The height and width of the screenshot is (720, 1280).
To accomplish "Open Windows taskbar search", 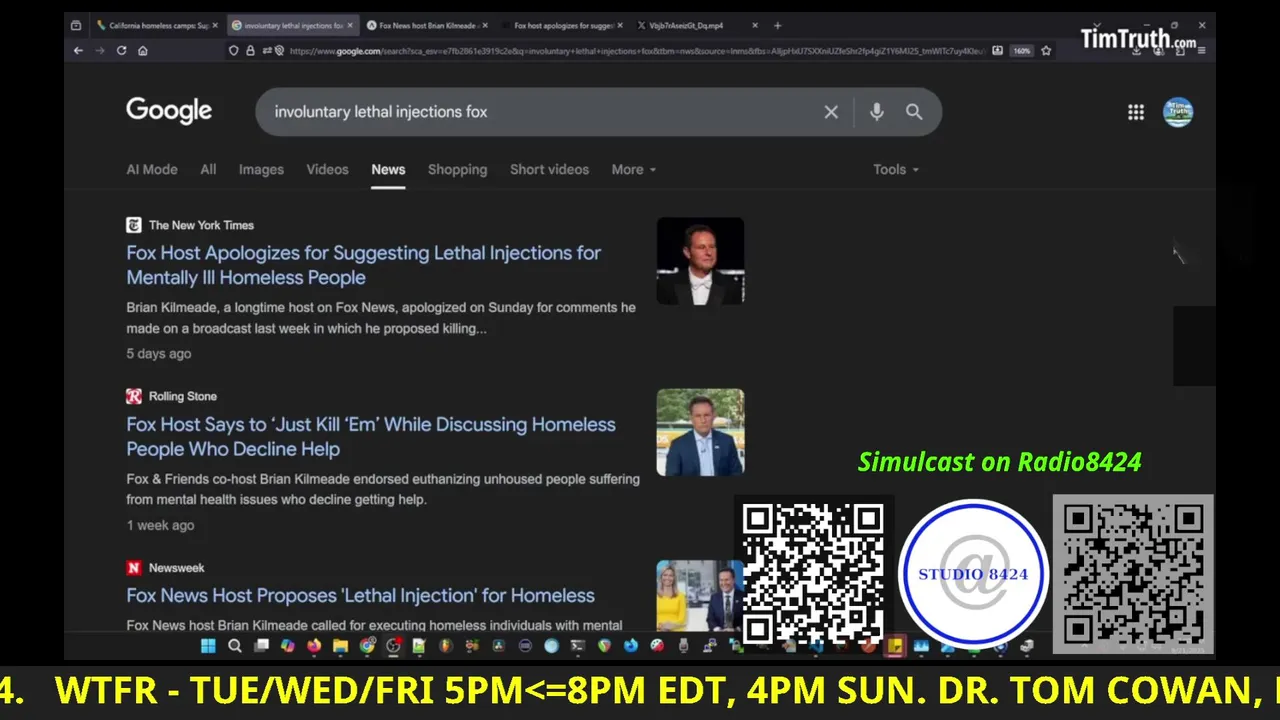I will pos(235,646).
